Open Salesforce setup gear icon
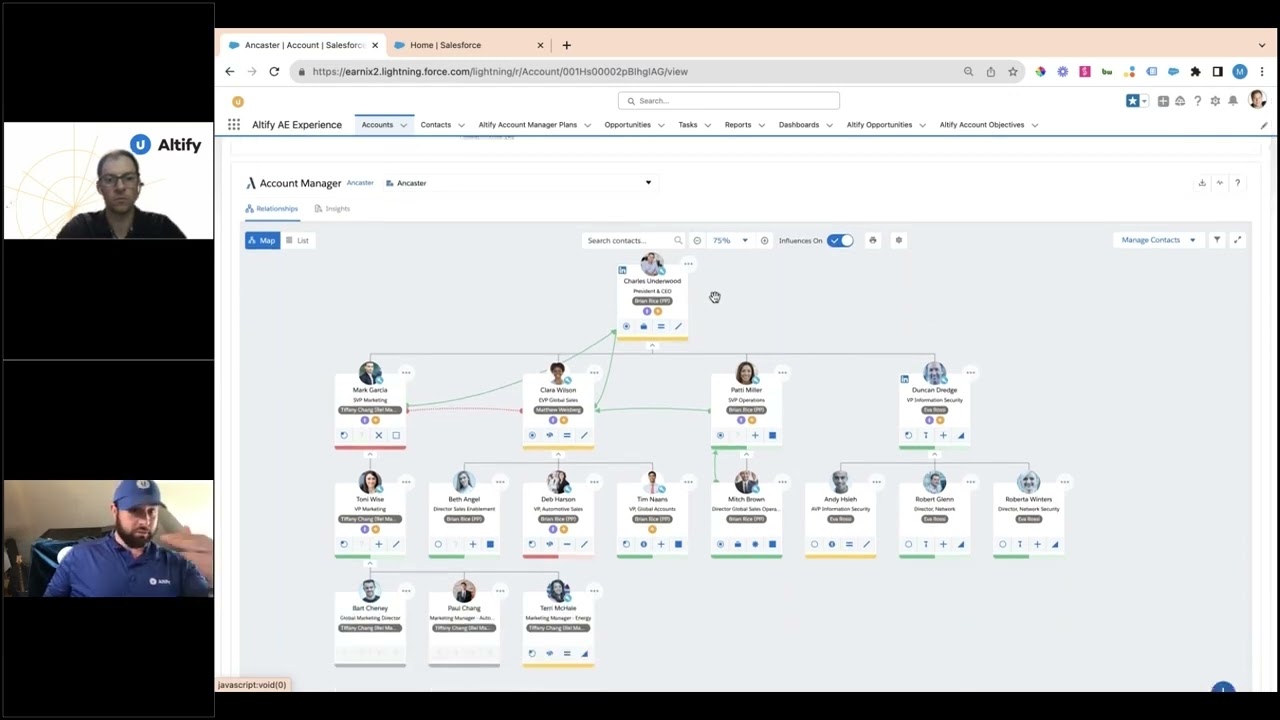The height and width of the screenshot is (720, 1280). point(1215,101)
